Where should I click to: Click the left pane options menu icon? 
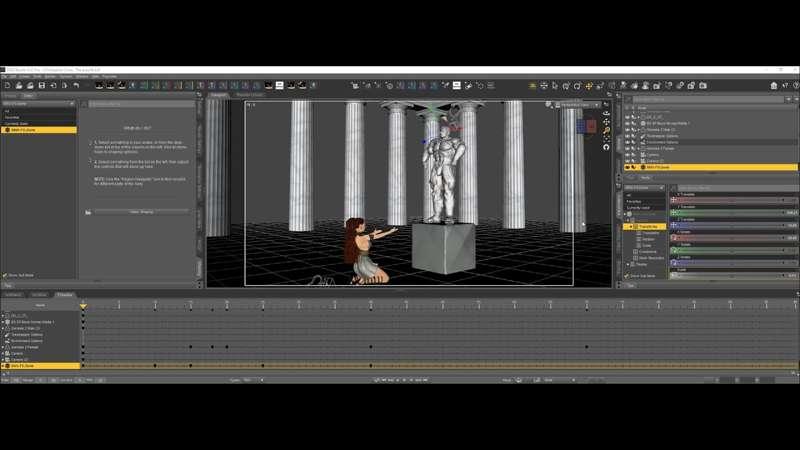[199, 95]
